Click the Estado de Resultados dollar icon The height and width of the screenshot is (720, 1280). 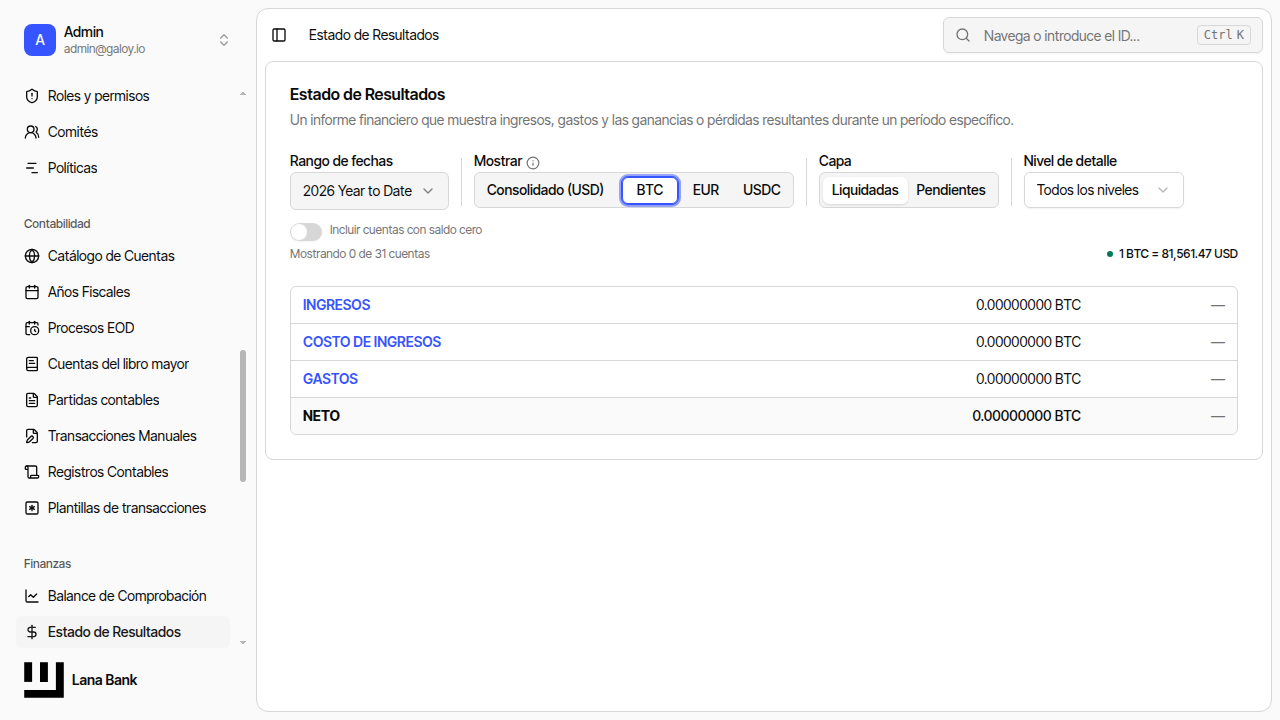point(32,632)
